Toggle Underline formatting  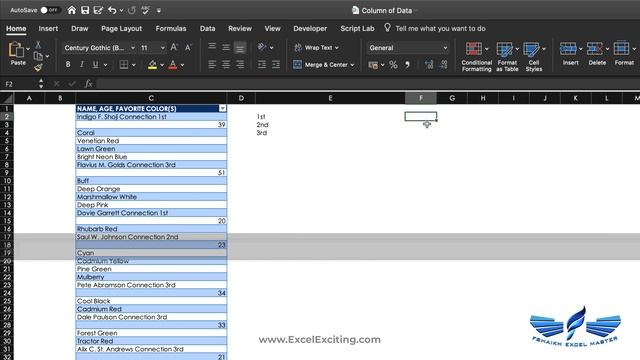96,64
